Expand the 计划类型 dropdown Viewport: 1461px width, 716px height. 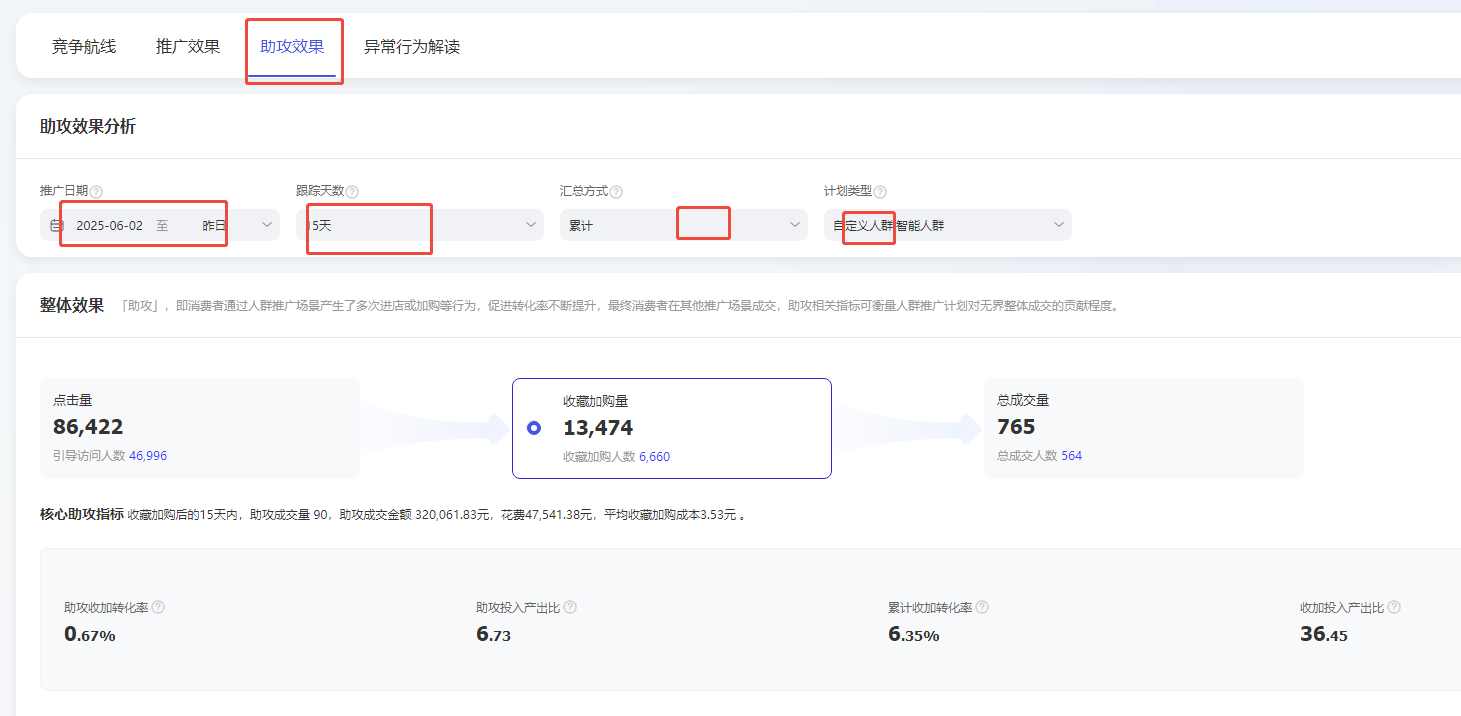[x=1059, y=225]
